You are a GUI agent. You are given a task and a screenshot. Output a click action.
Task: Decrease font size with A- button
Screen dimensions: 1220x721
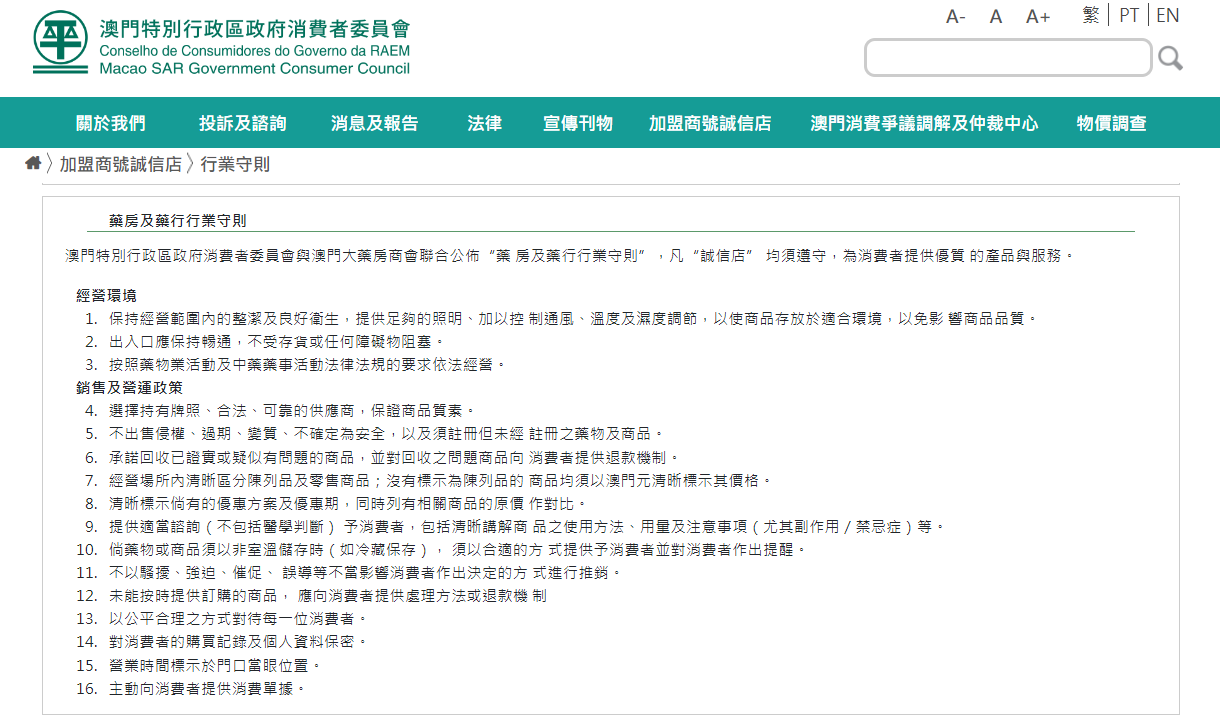coord(955,17)
